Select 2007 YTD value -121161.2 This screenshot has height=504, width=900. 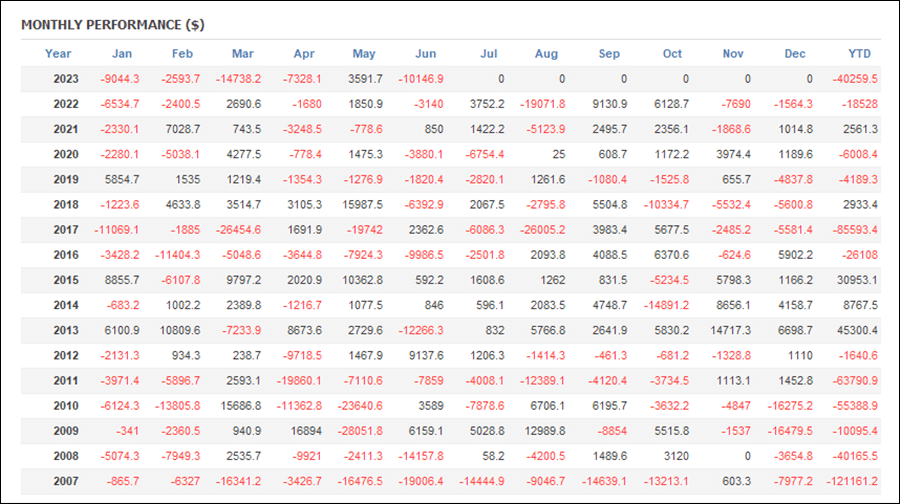point(852,482)
